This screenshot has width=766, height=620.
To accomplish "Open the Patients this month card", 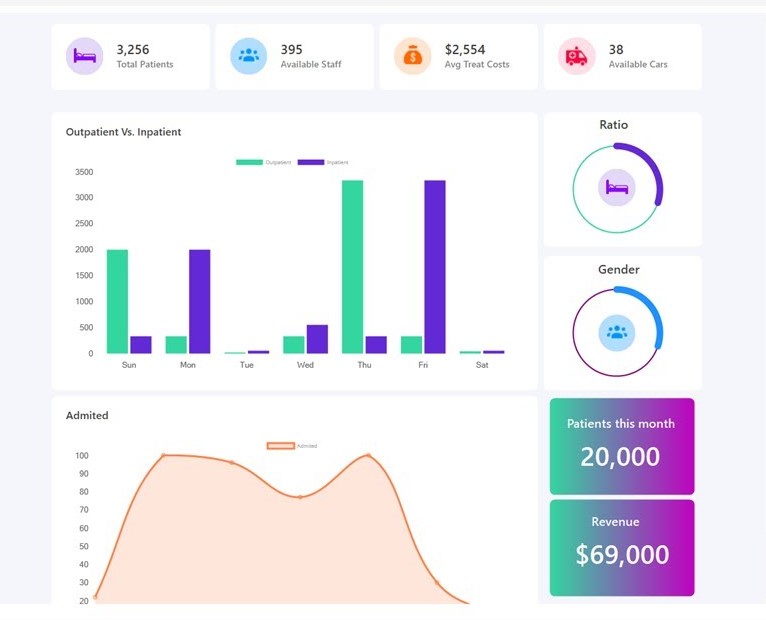I will 621,446.
